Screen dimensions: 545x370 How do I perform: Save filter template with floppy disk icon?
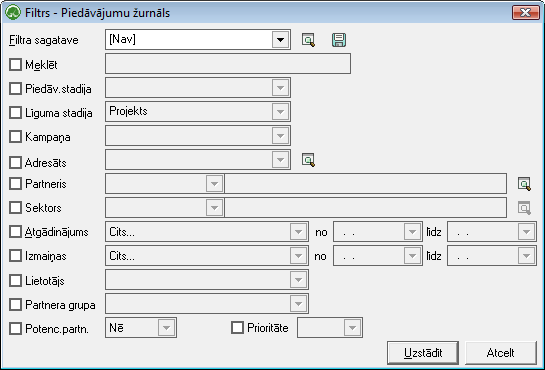tap(339, 40)
